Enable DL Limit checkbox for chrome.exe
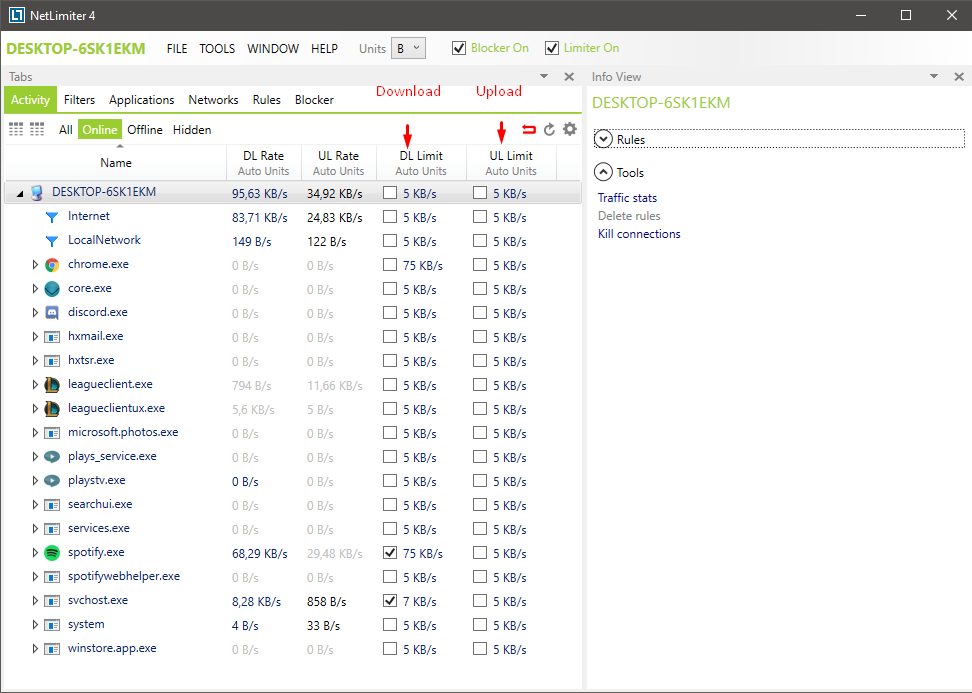The width and height of the screenshot is (972, 693). [x=390, y=265]
